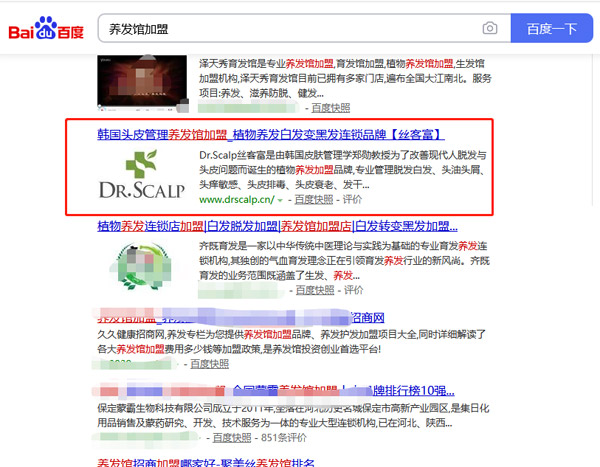This screenshot has height=467, width=600.
Task: Visit the www.drscalp.cn link
Action: [237, 199]
